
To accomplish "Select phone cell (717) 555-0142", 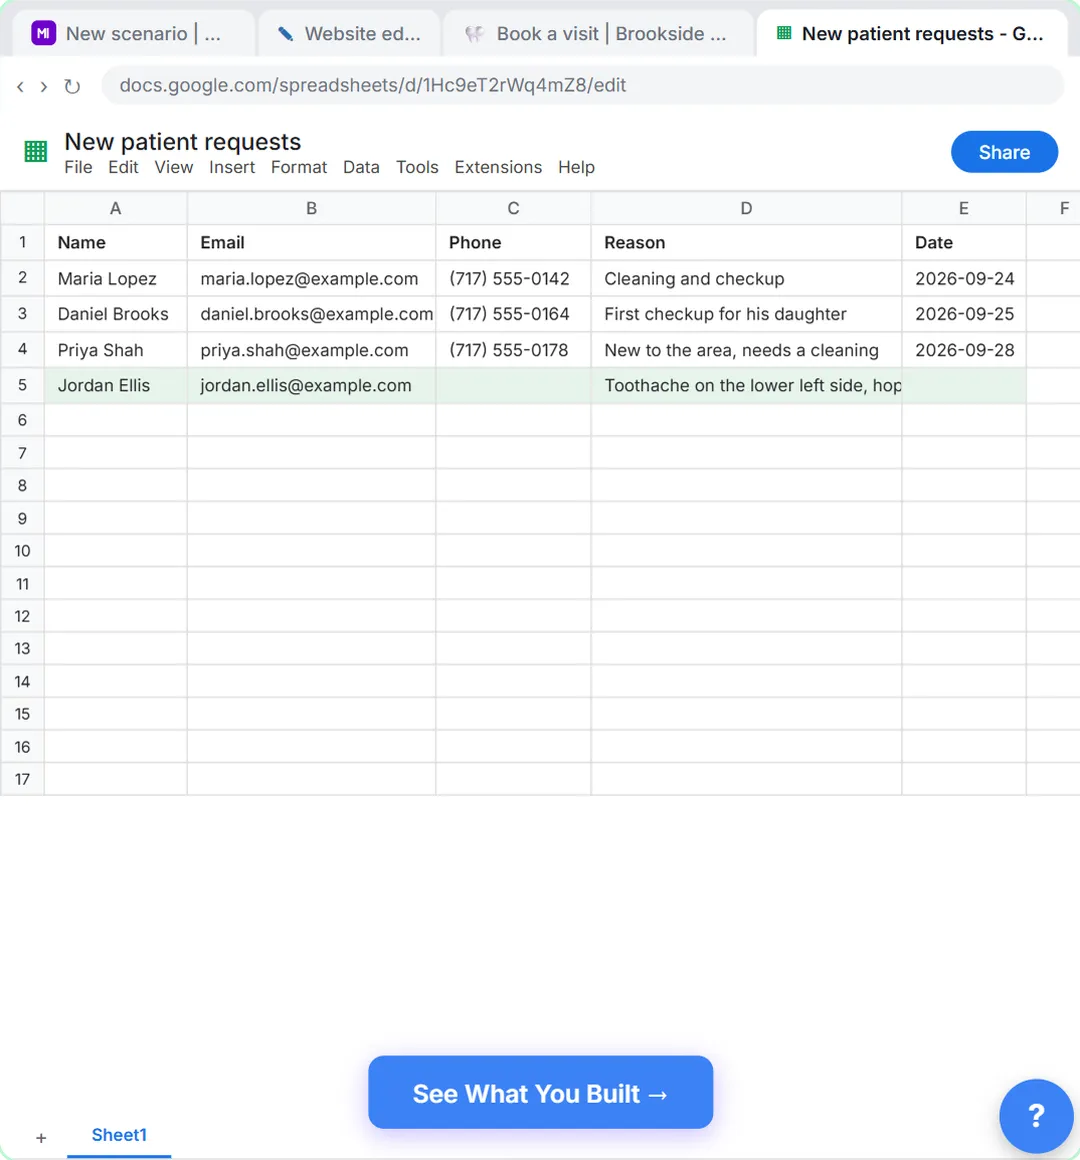I will (x=513, y=279).
